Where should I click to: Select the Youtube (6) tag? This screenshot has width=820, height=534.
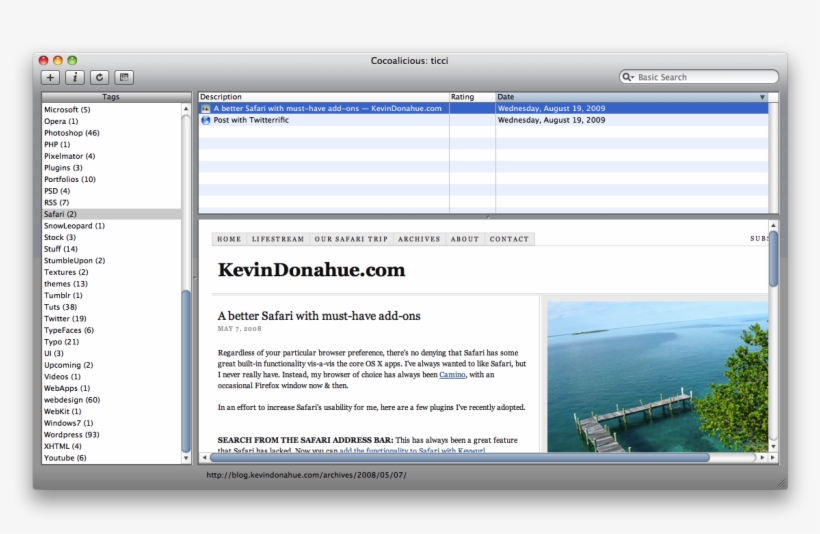(x=111, y=458)
